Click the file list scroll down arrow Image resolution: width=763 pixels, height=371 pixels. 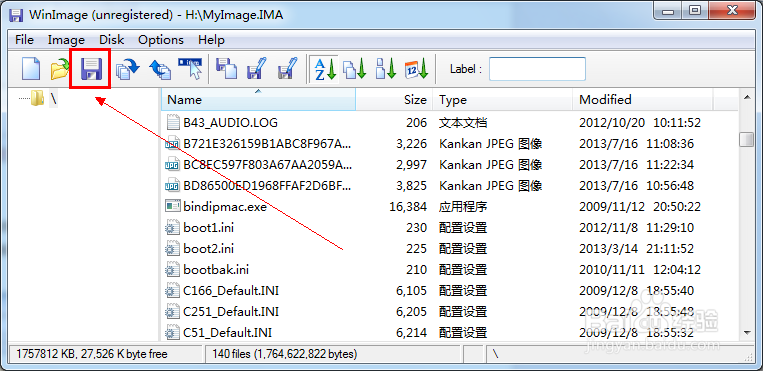[x=746, y=333]
